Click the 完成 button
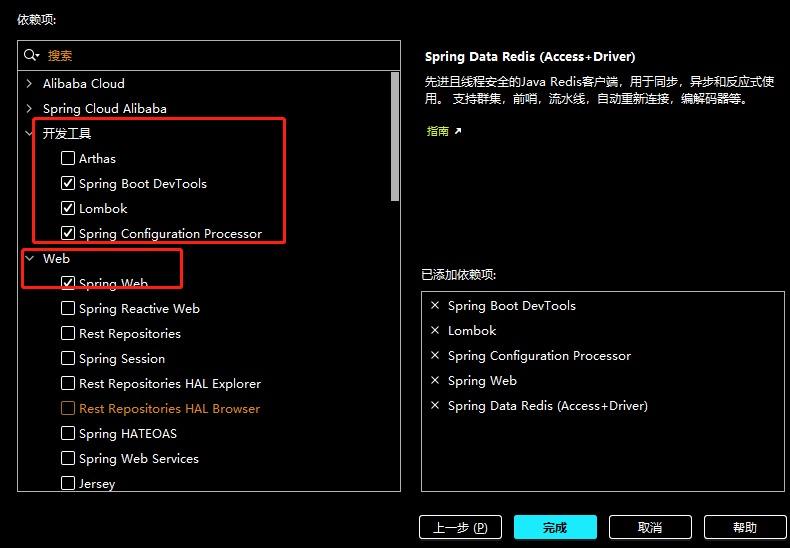The width and height of the screenshot is (790, 548). click(x=555, y=527)
